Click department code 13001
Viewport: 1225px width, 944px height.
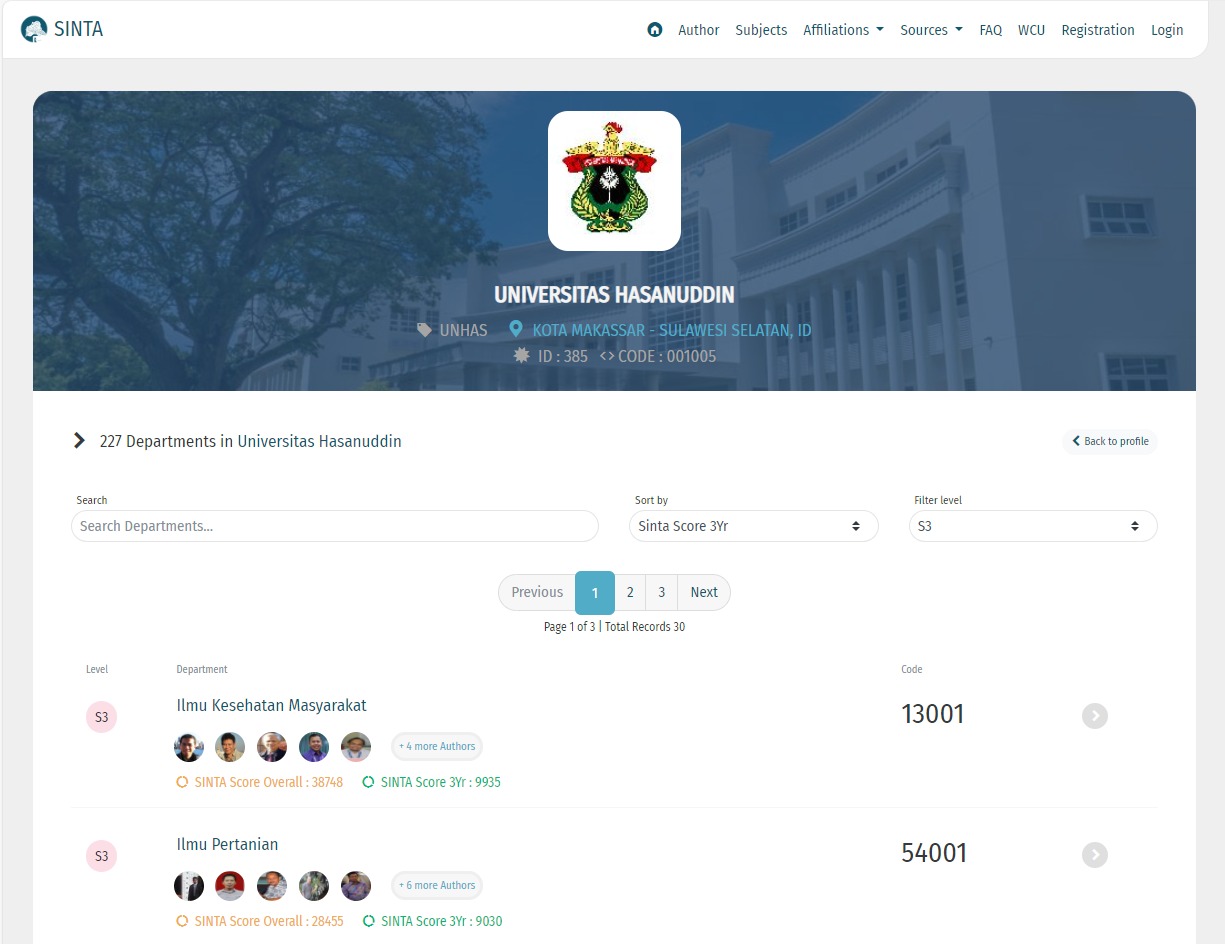pyautogui.click(x=933, y=714)
